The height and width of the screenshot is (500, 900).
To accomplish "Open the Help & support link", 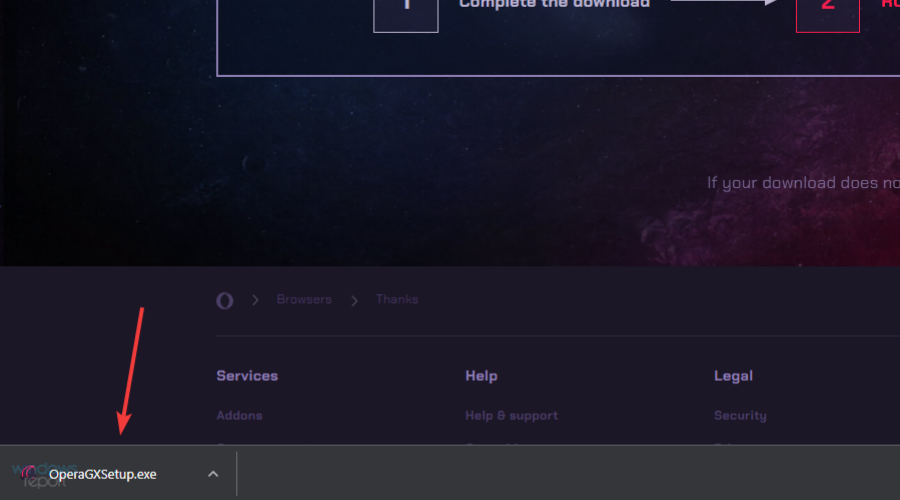I will coord(511,415).
